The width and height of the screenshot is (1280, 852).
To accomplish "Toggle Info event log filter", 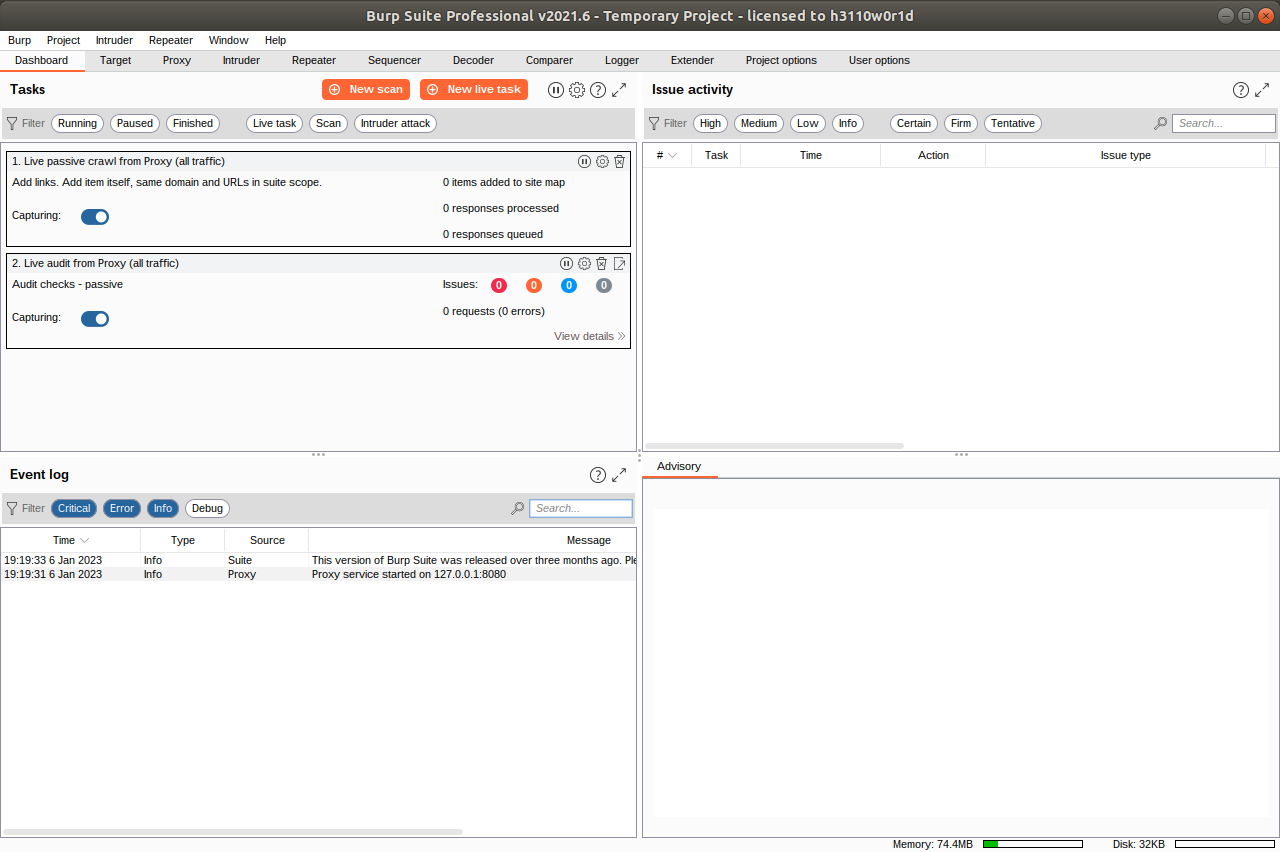I will [163, 508].
